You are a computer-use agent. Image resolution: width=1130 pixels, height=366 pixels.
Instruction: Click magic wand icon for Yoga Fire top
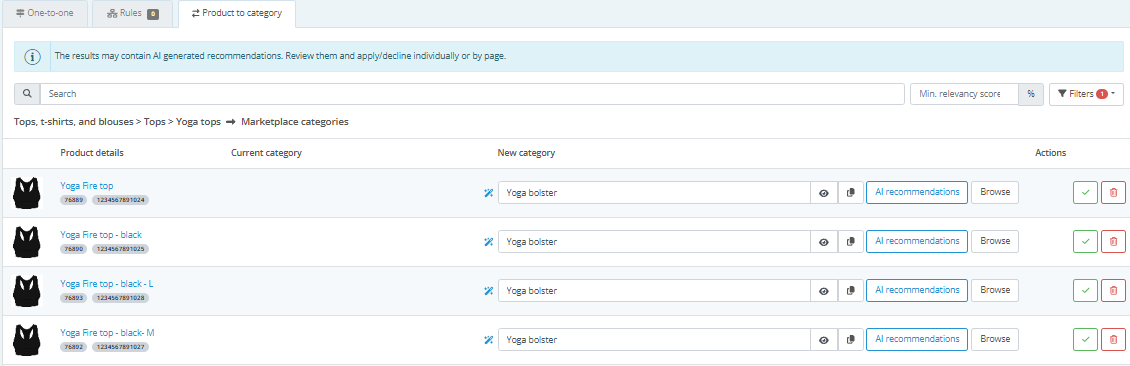[488, 192]
